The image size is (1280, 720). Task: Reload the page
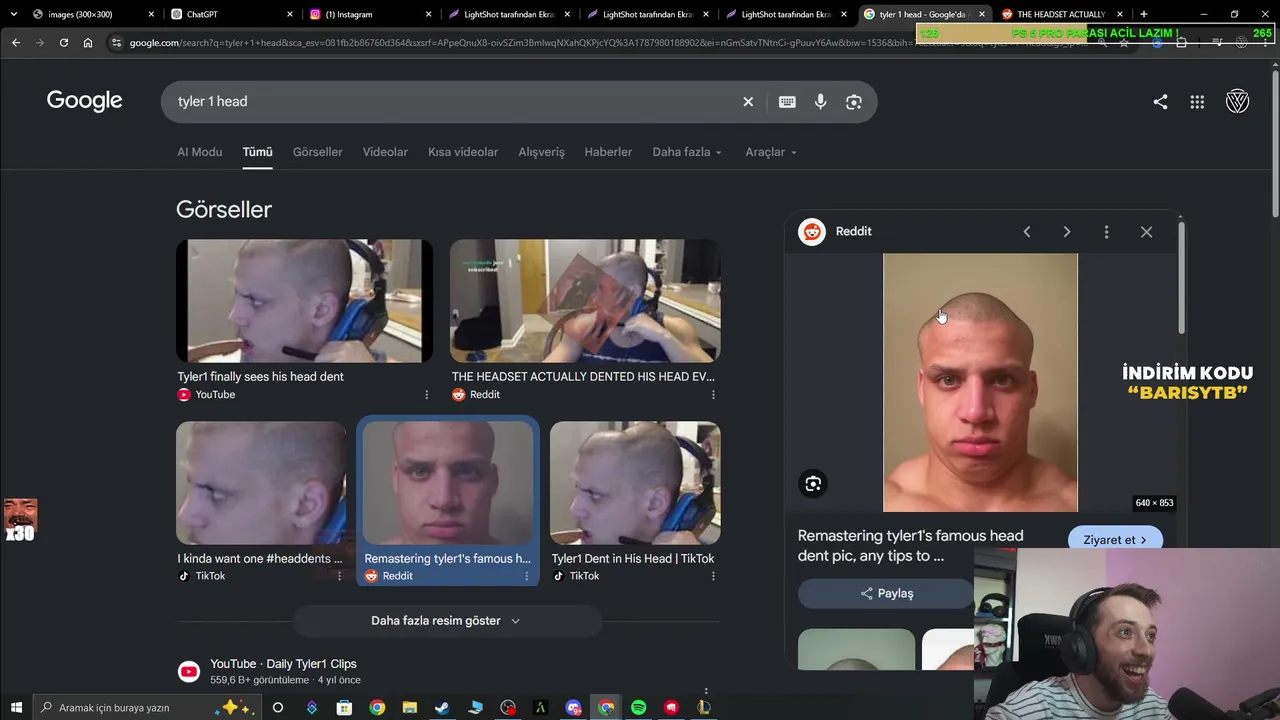coord(64,43)
